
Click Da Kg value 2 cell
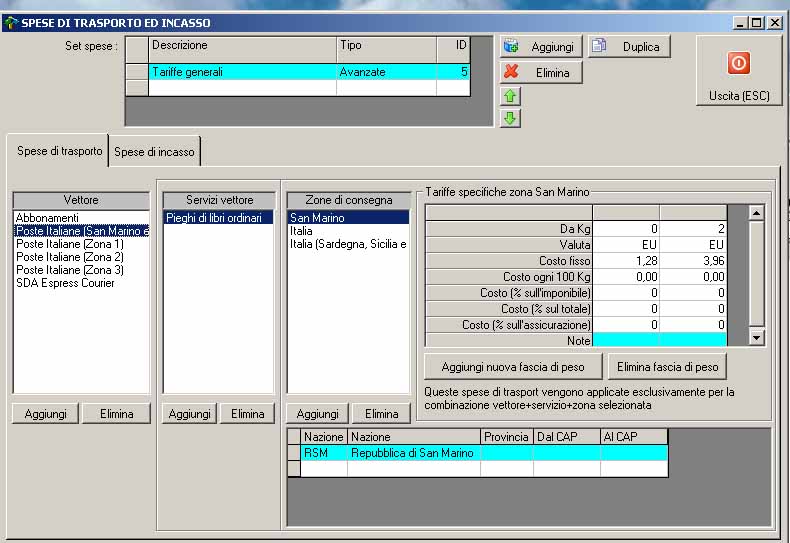(x=693, y=229)
